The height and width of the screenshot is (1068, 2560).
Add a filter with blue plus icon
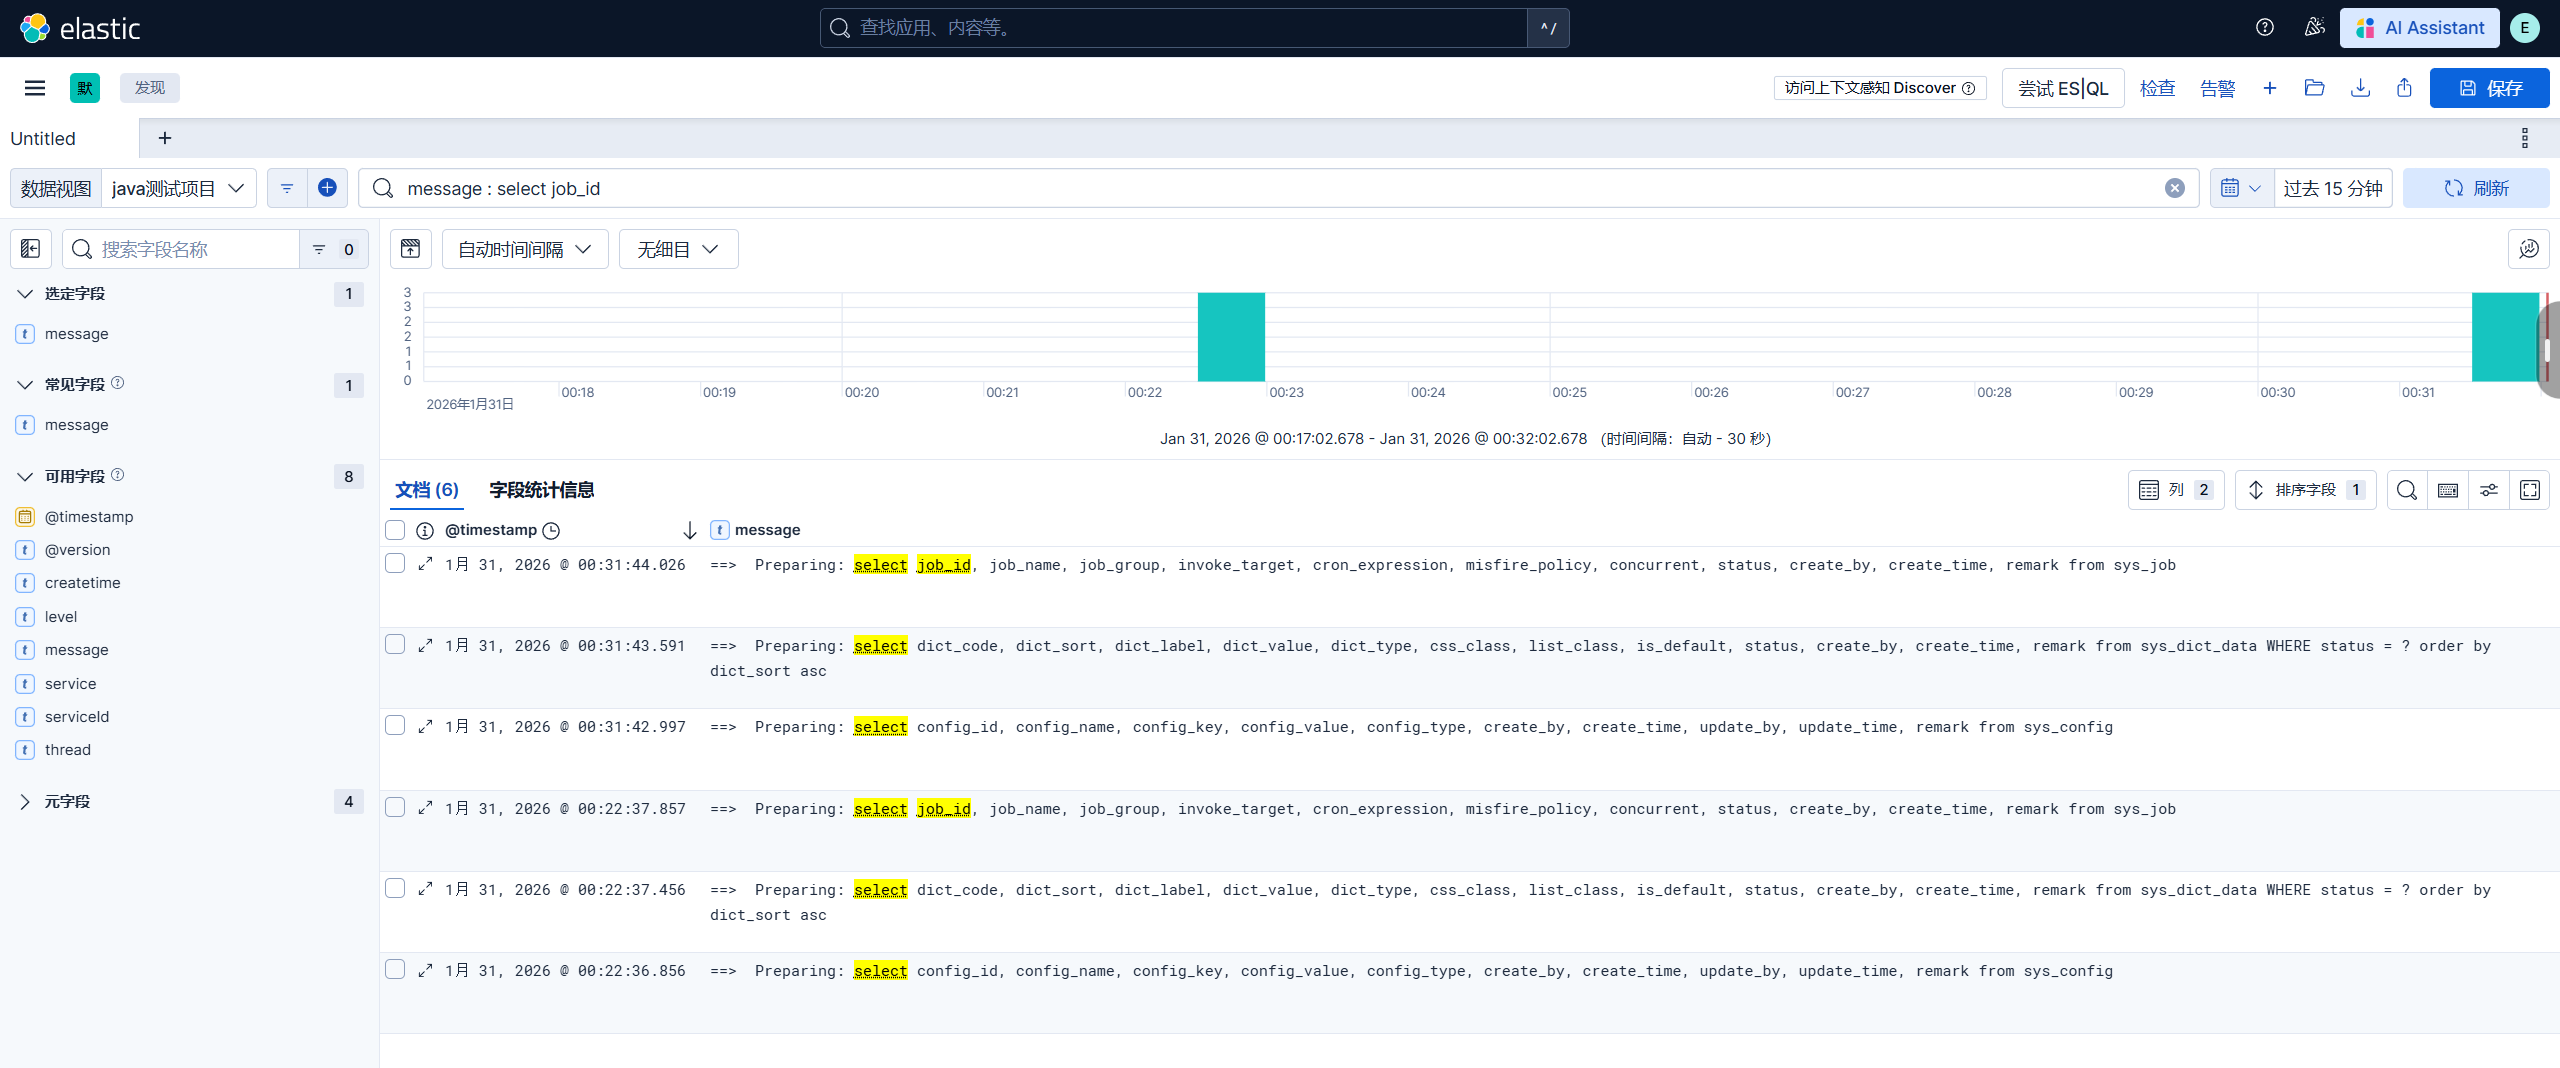327,188
